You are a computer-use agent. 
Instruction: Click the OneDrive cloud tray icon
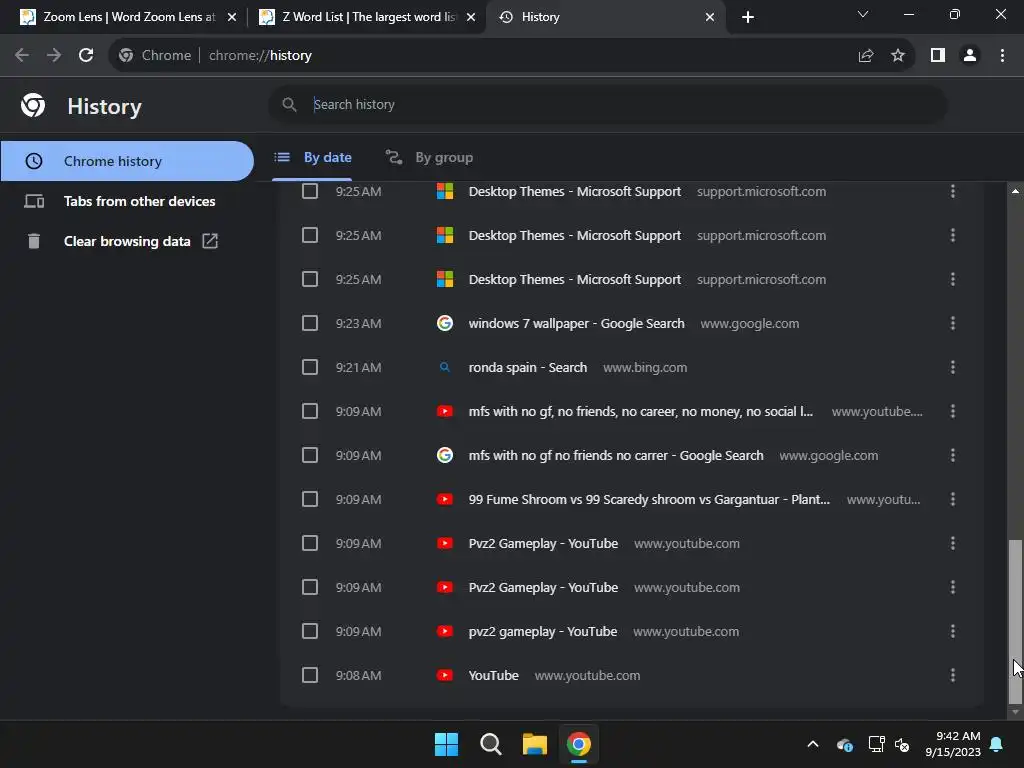(x=844, y=744)
